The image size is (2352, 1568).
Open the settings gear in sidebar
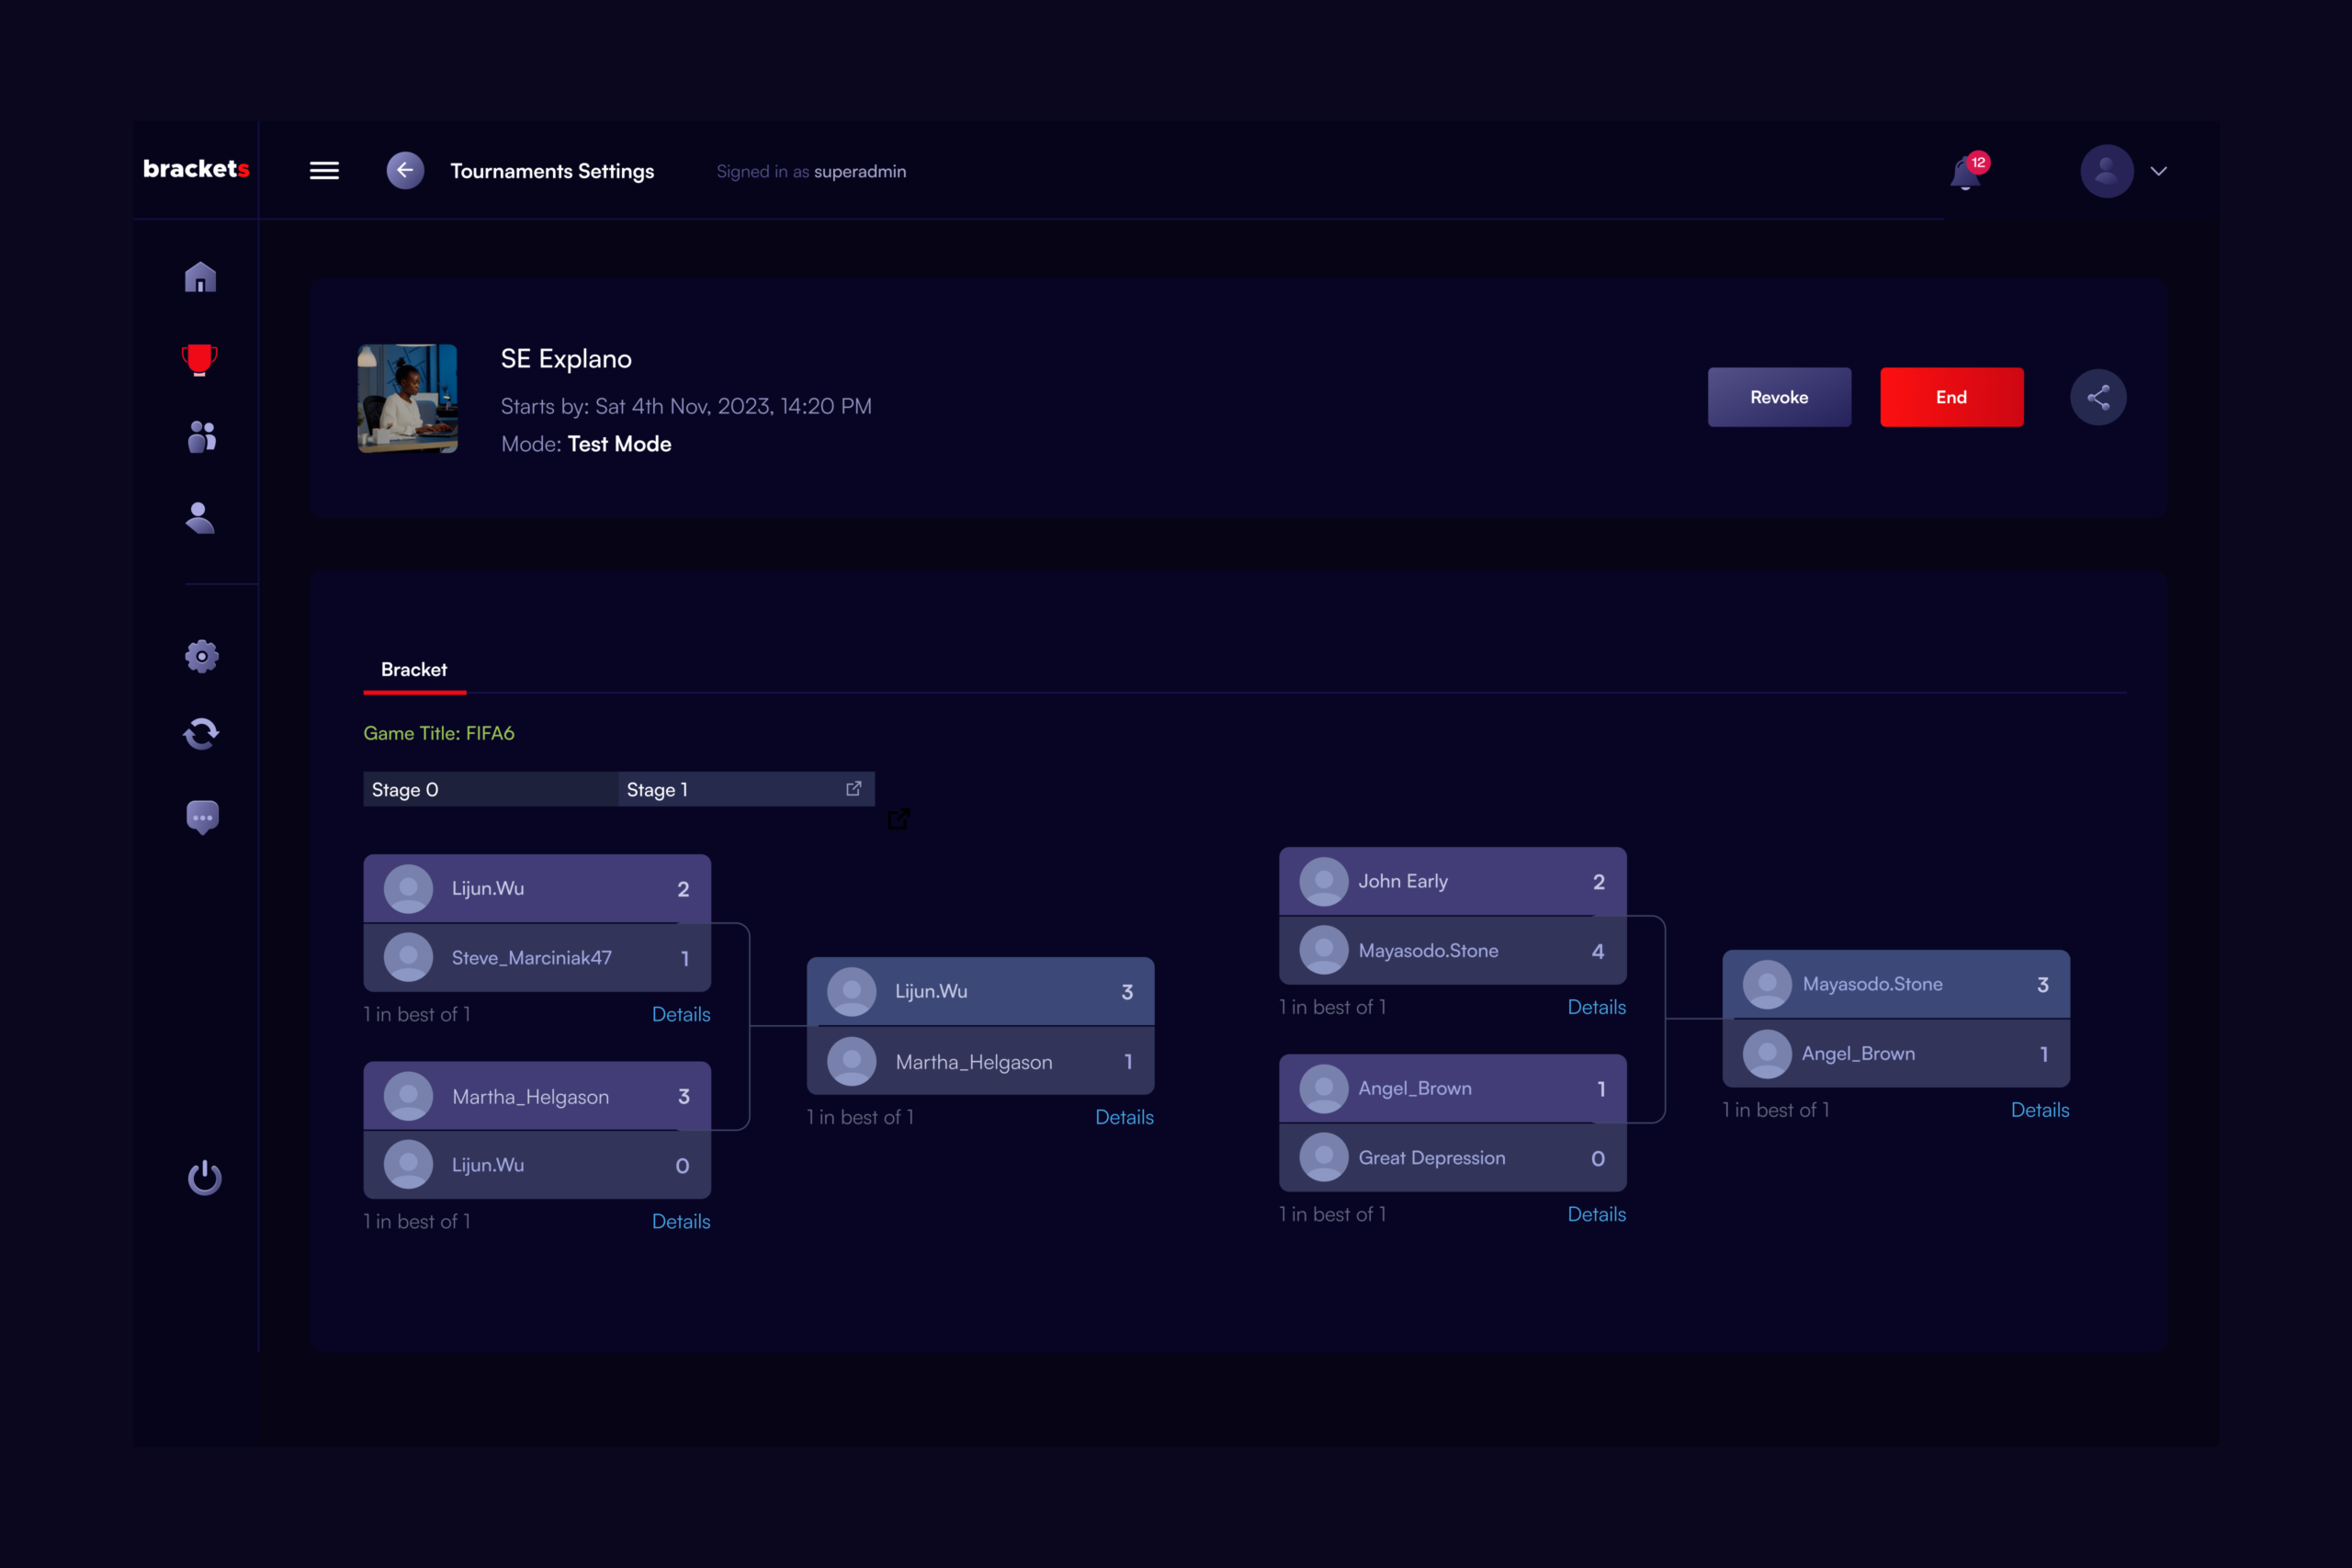[201, 656]
